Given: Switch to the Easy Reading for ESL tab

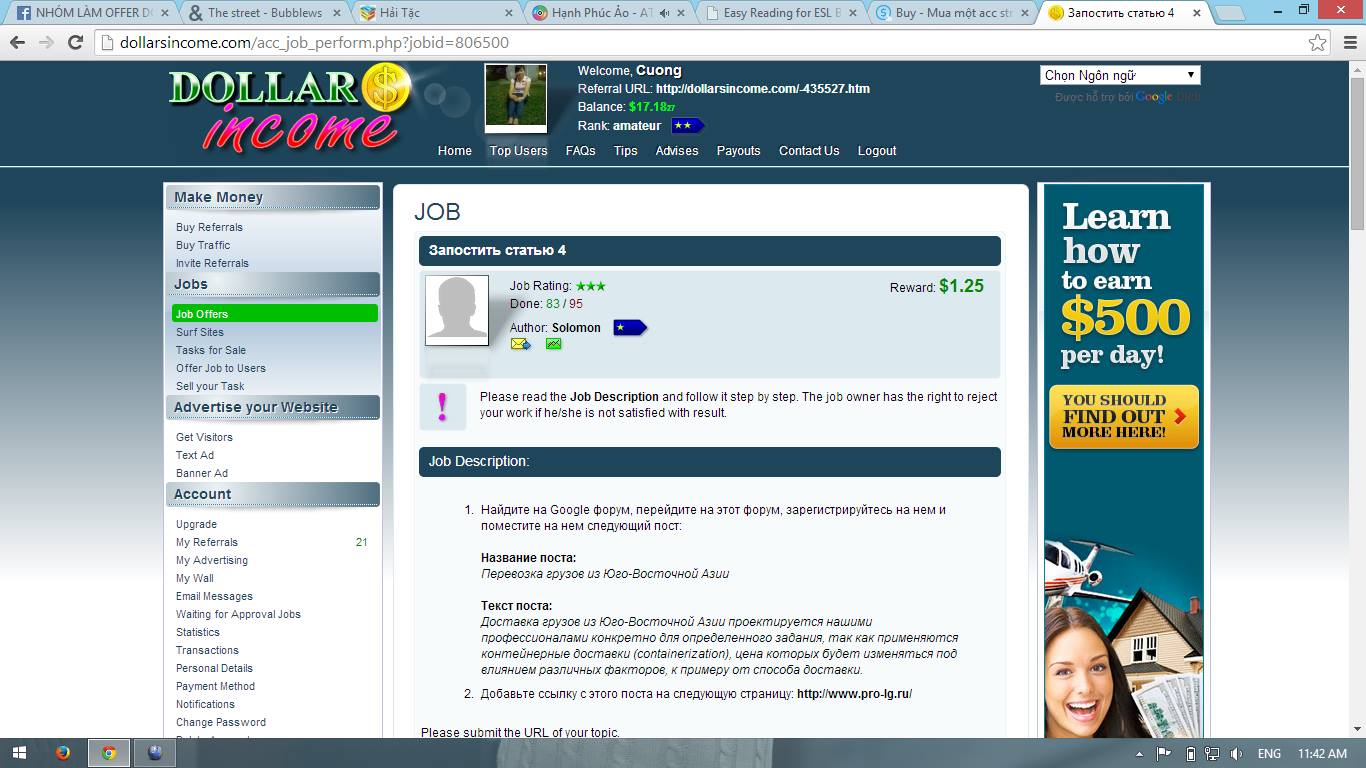Looking at the screenshot, I should pyautogui.click(x=781, y=13).
